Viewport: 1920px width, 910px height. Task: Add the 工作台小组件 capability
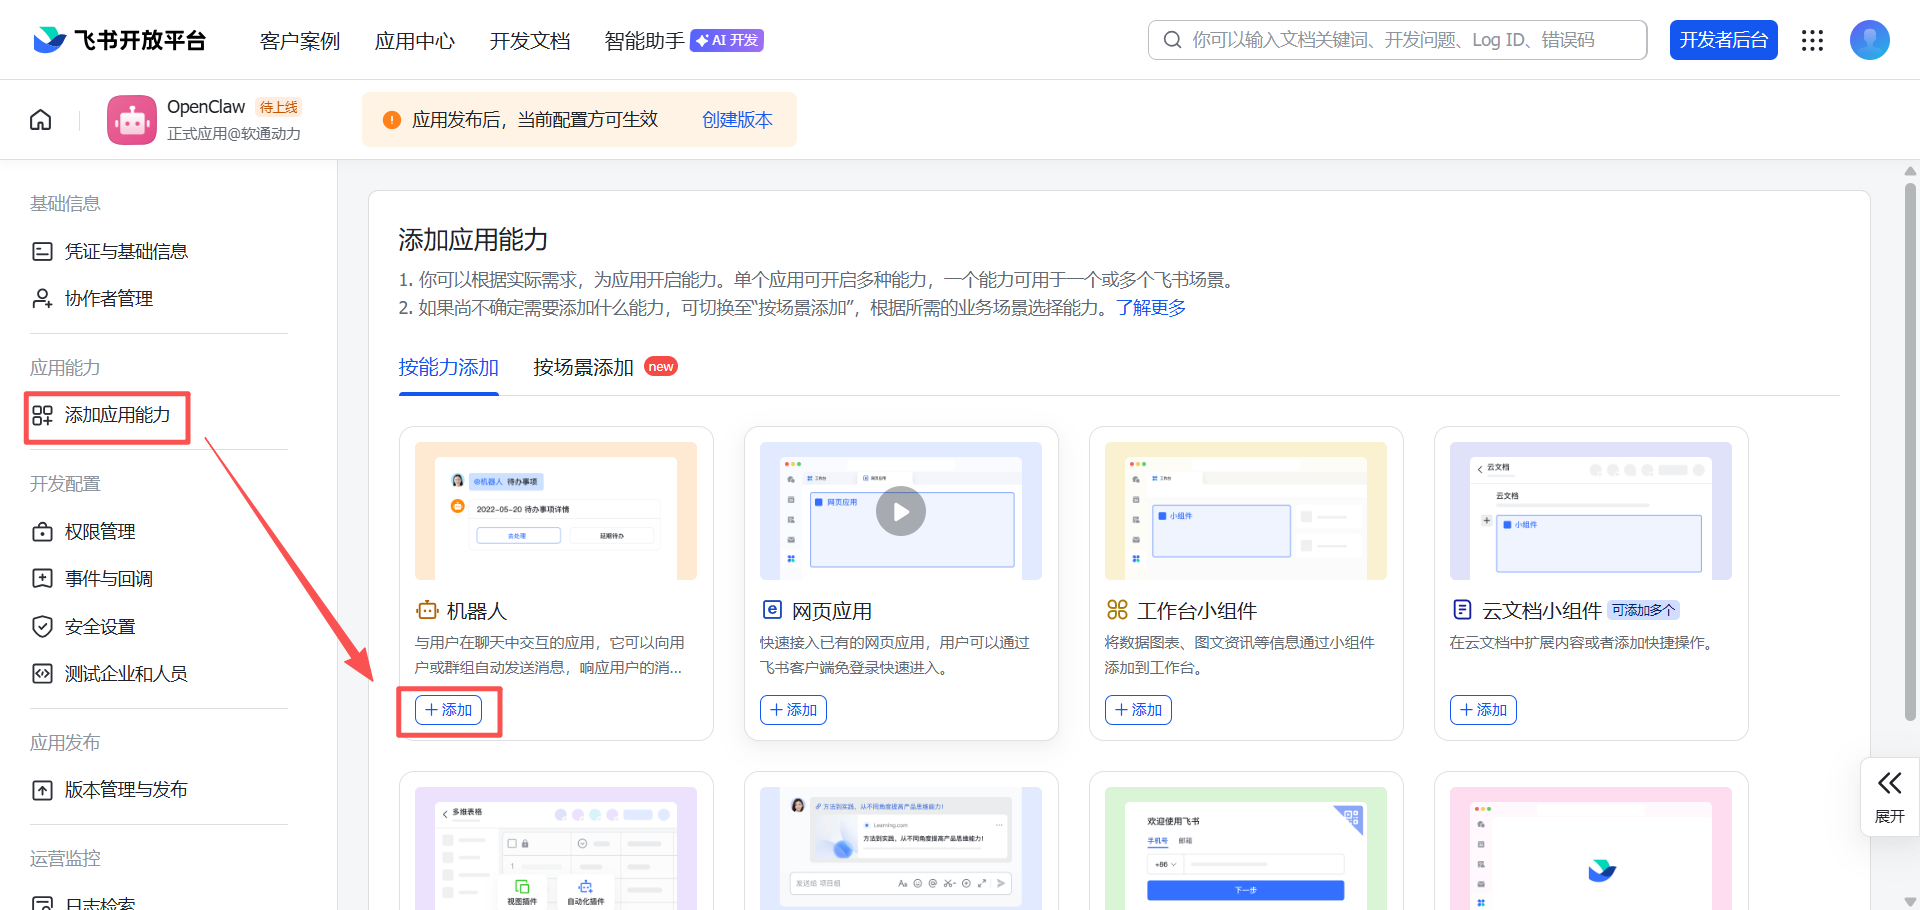[x=1138, y=710]
